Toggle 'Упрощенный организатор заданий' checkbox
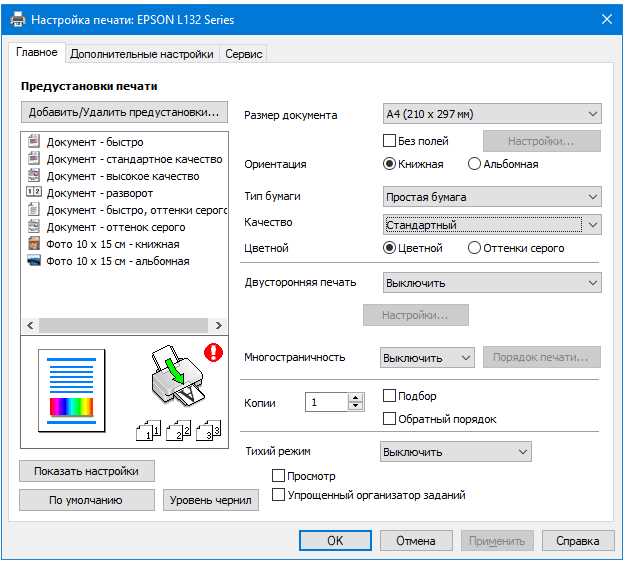The image size is (626, 565). 278,495
